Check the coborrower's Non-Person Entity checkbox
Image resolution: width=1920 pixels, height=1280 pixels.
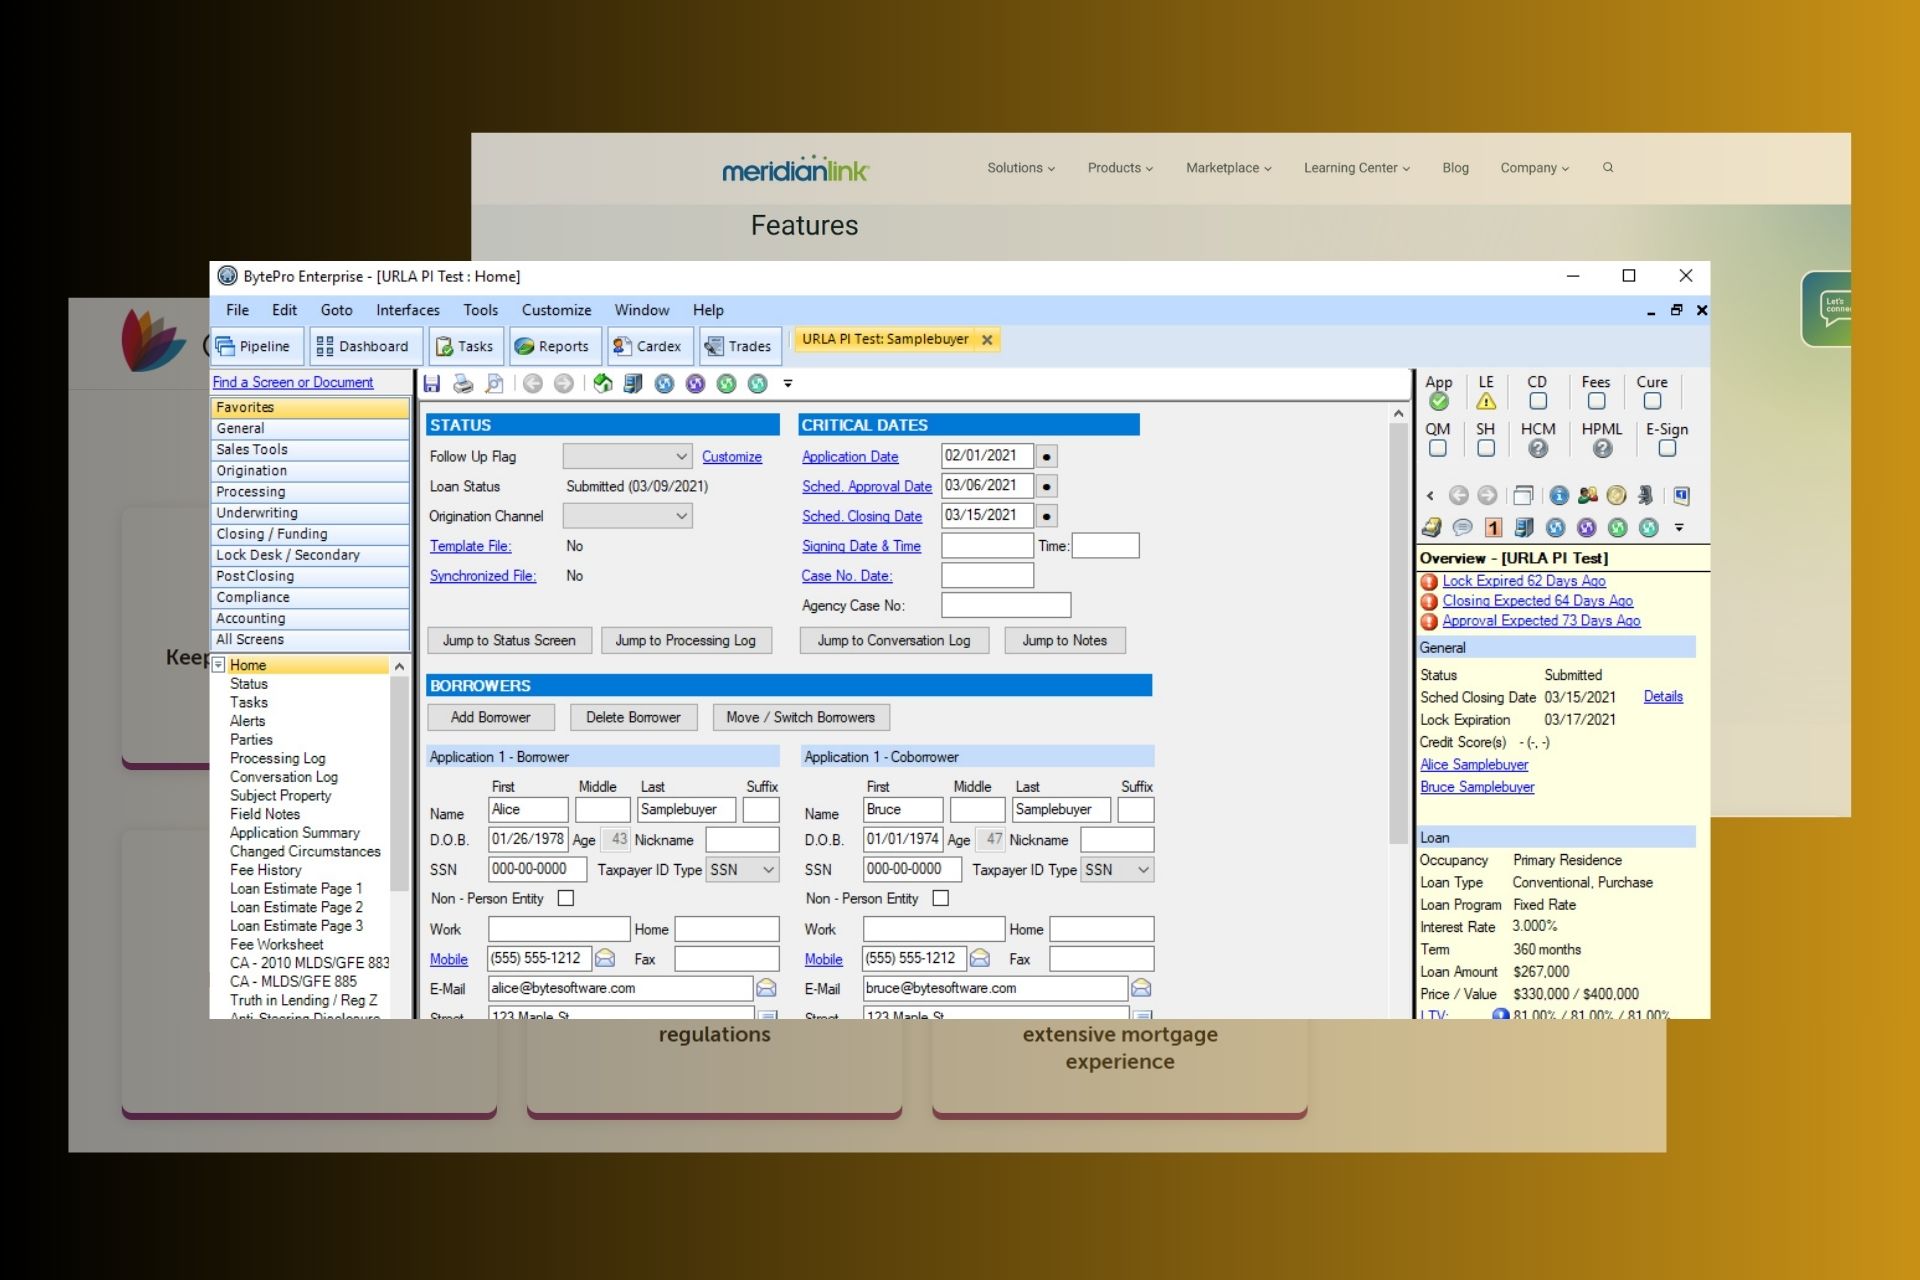point(939,898)
